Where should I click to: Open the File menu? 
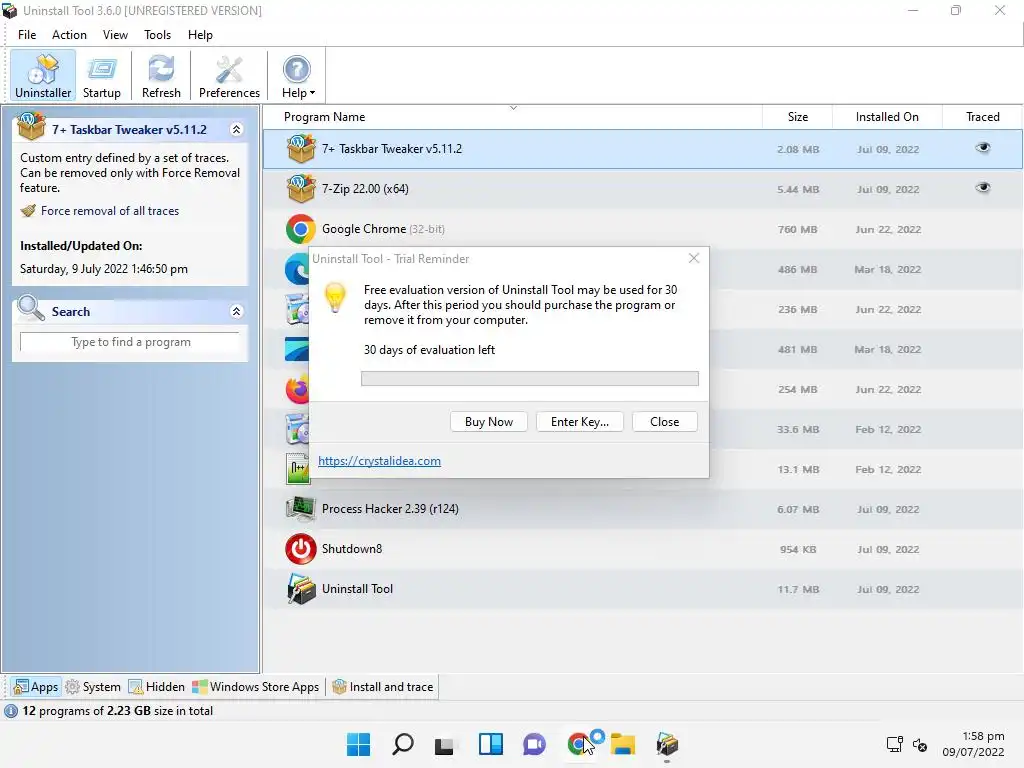point(27,35)
